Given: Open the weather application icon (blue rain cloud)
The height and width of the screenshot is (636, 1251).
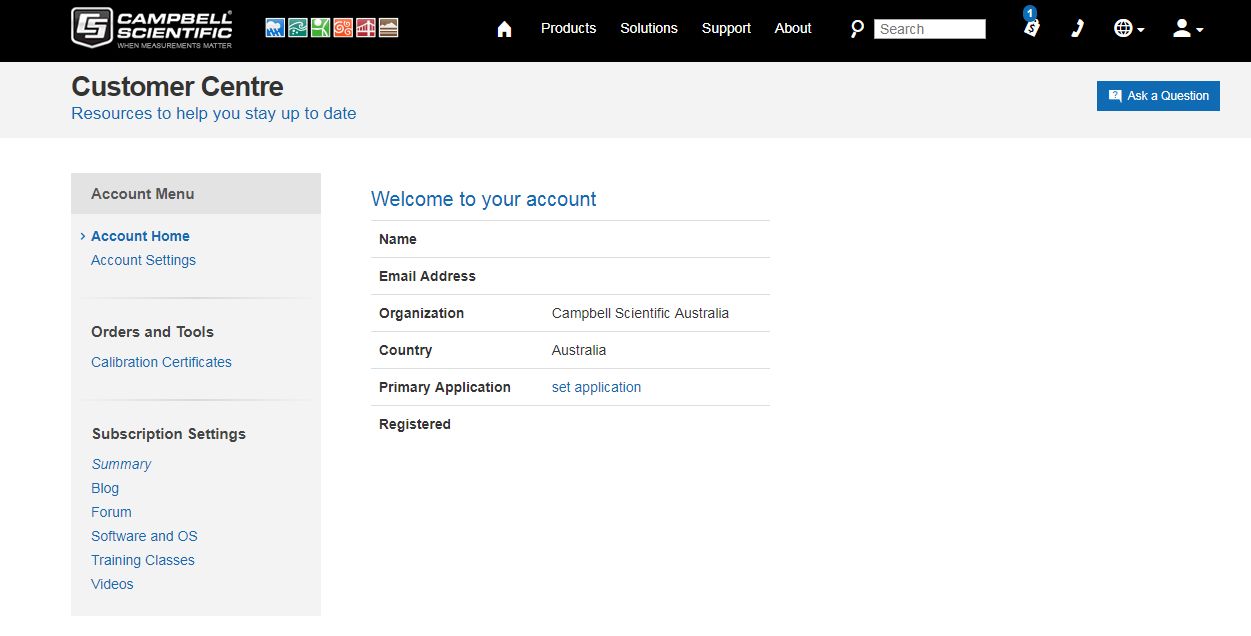Looking at the screenshot, I should [x=275, y=28].
